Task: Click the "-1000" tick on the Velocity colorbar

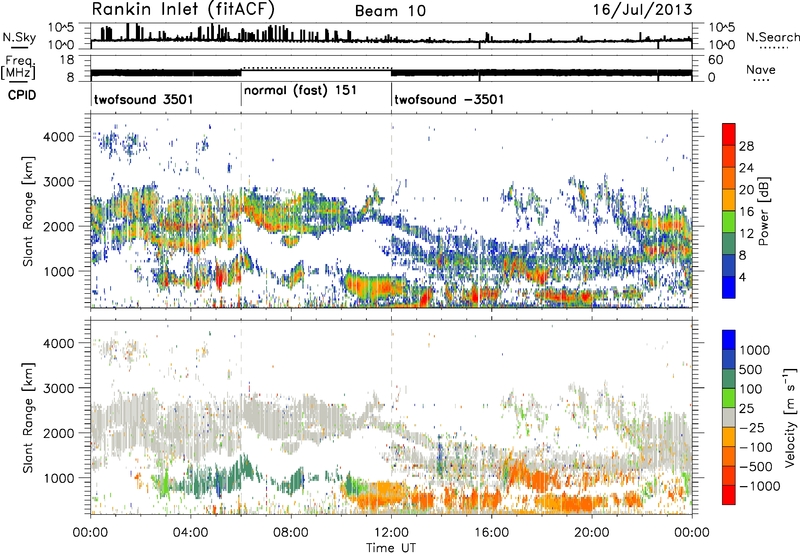Action: coord(760,486)
